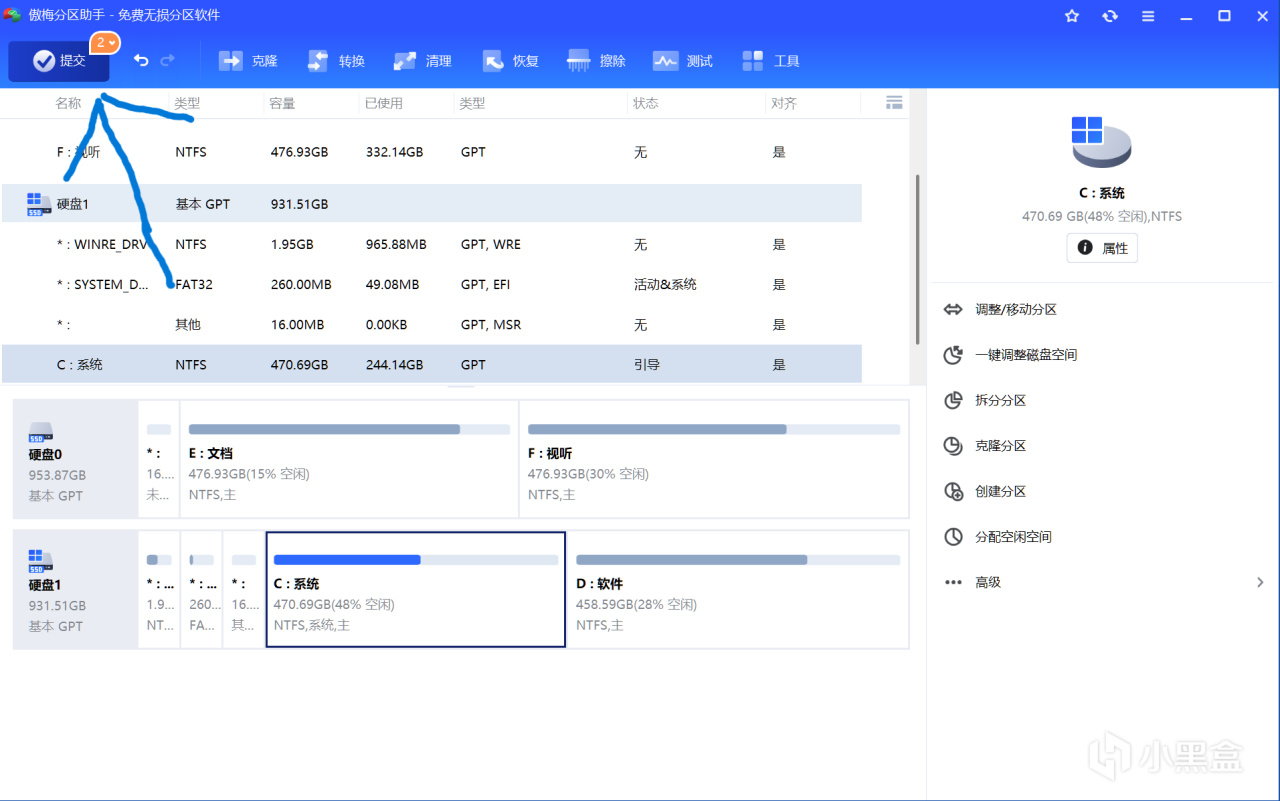Maximize the 傲梅分区助手 window
Viewport: 1280px width, 801px height.
click(1224, 16)
